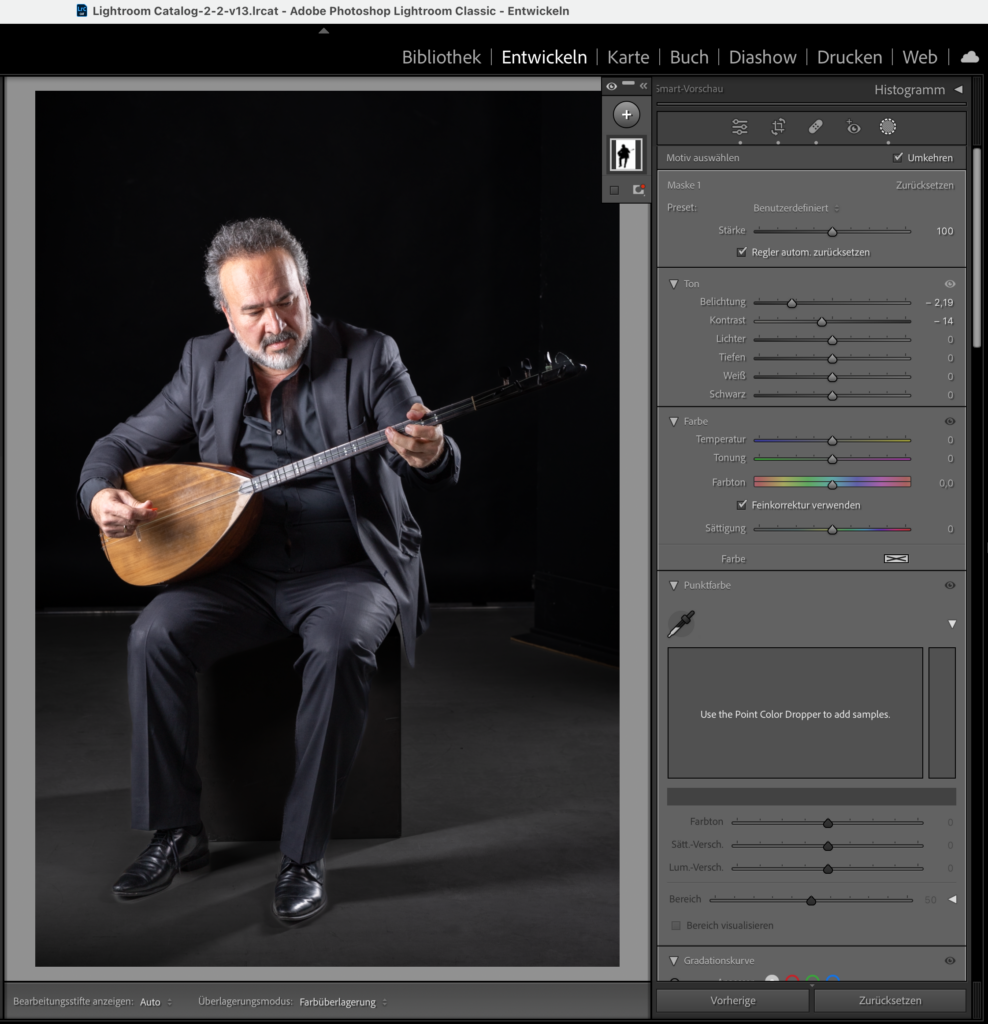
Task: Reset Maske 1 with Zurücksetzen link
Action: coord(925,185)
